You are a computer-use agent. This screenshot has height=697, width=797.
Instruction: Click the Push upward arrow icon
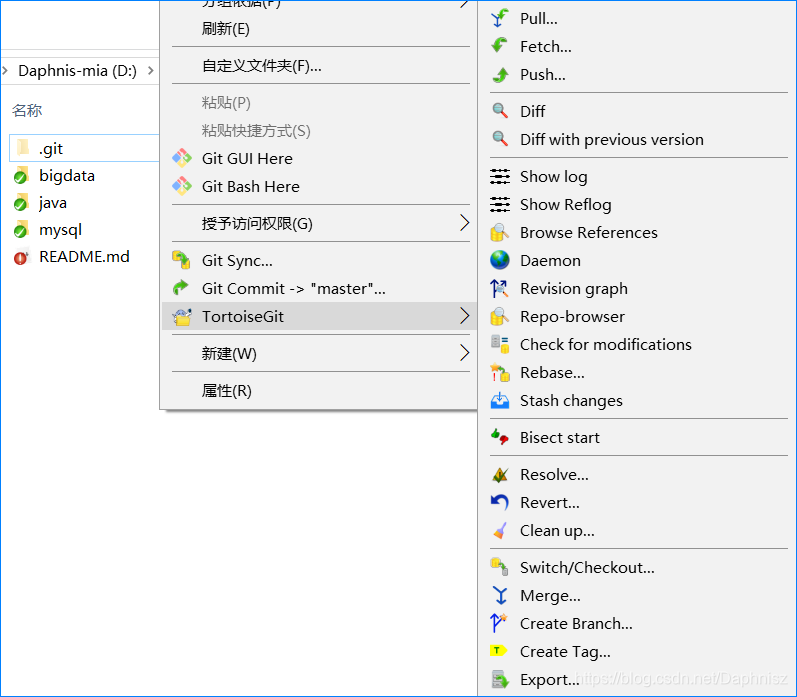tap(500, 75)
